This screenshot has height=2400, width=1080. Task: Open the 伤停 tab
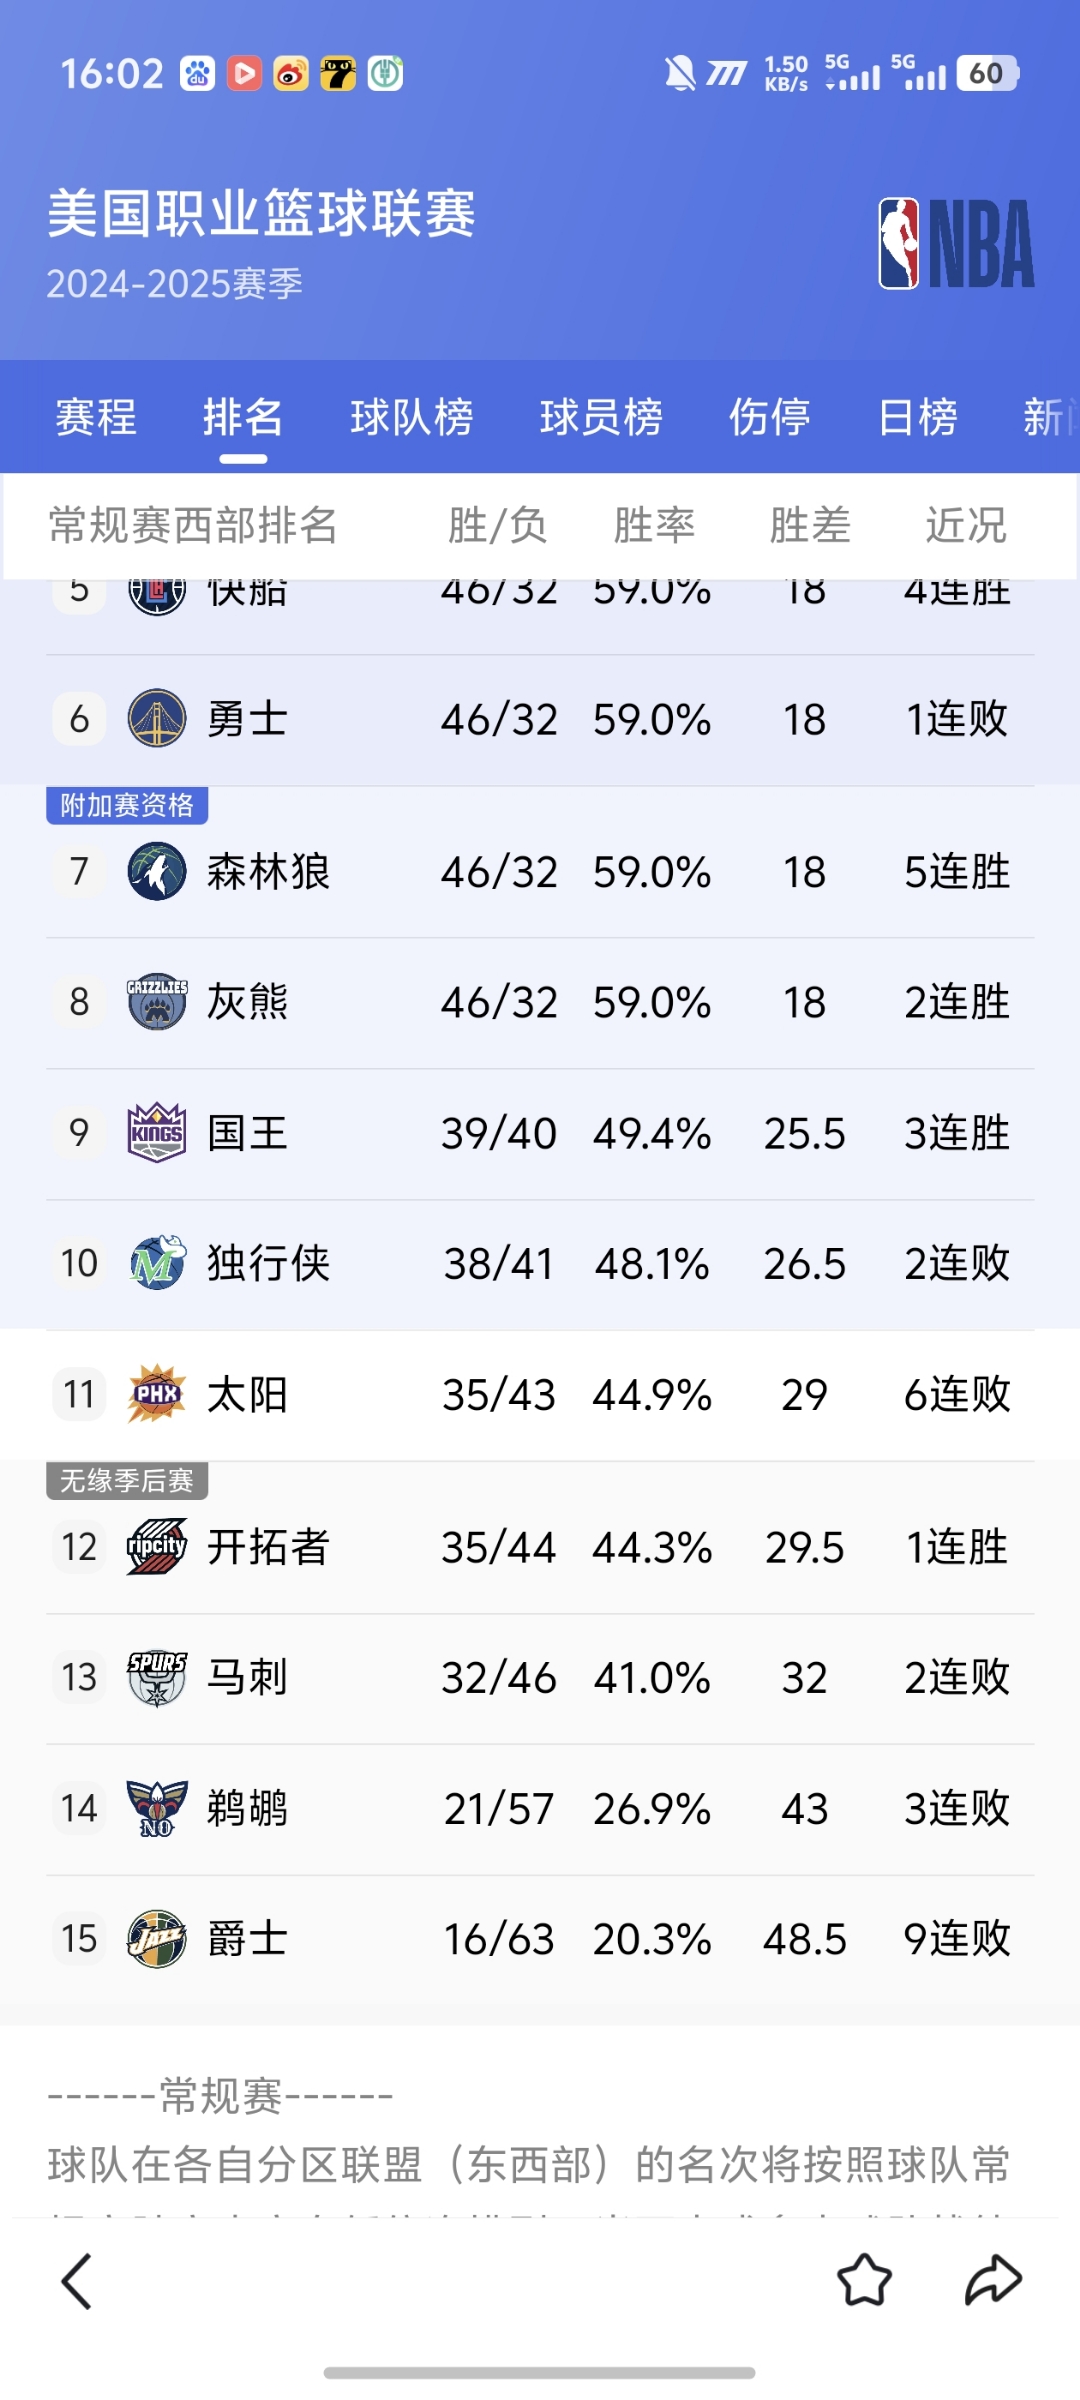(x=769, y=418)
